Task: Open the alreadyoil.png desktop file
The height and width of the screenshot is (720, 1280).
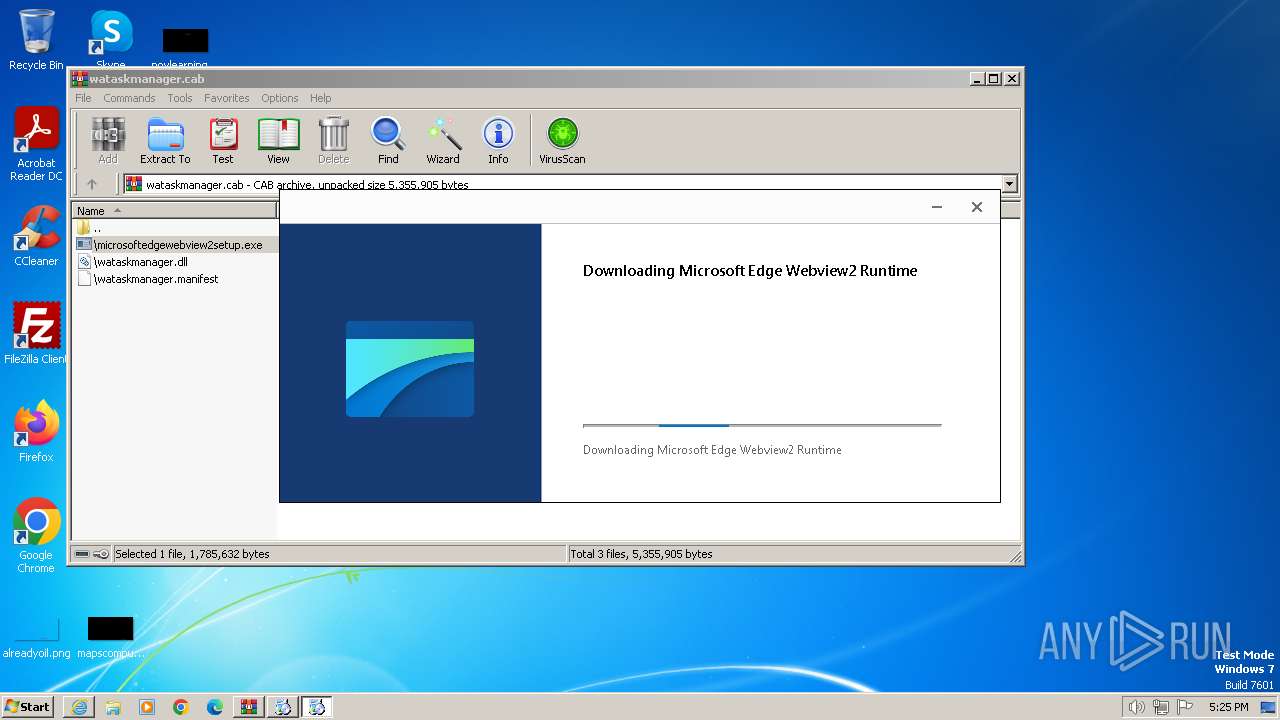Action: tap(36, 637)
